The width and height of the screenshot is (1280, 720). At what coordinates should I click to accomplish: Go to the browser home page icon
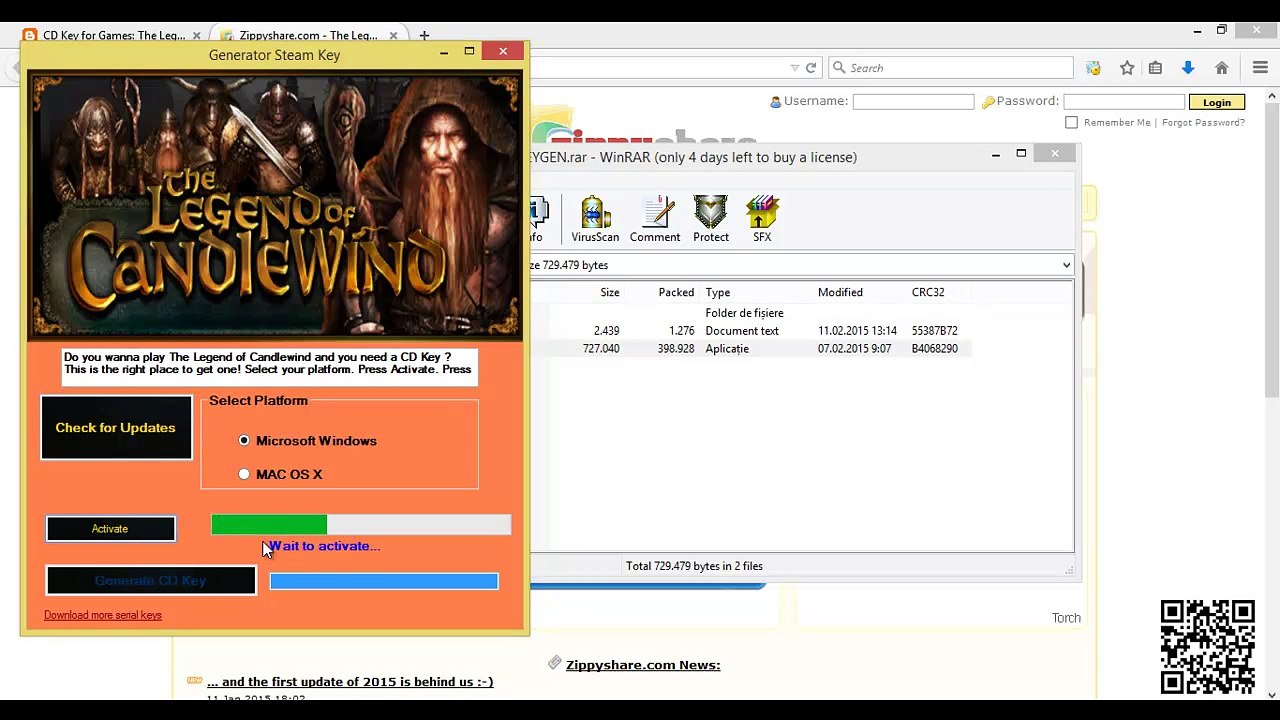(x=1221, y=68)
